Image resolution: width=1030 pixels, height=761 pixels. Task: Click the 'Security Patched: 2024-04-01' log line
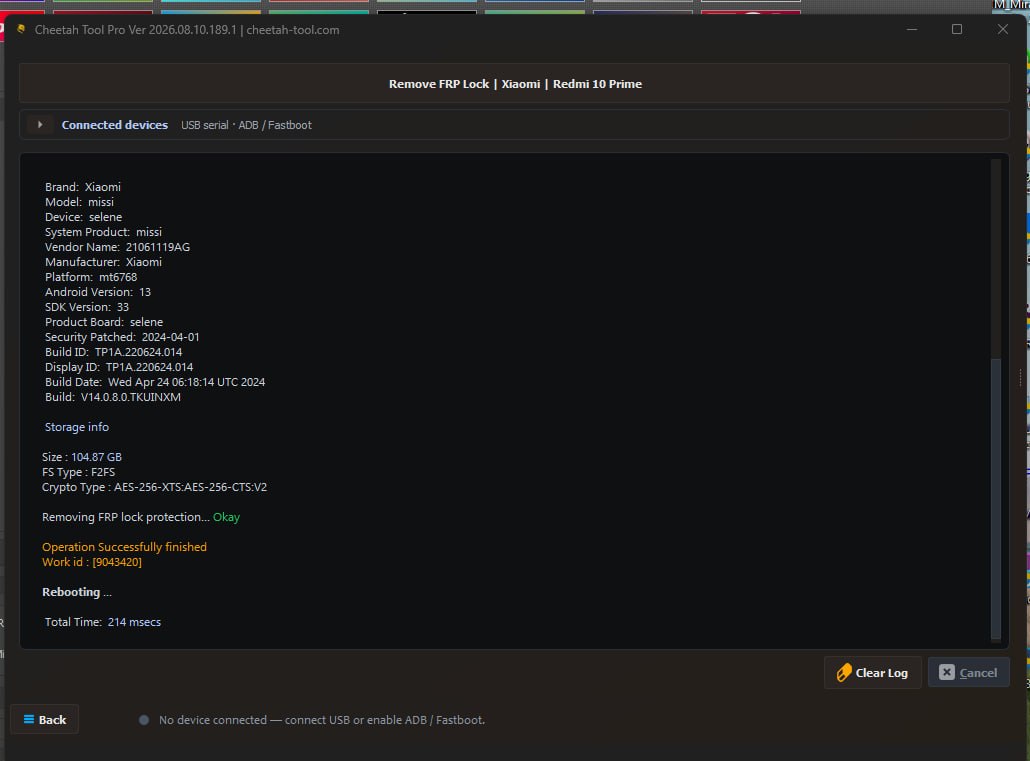point(122,337)
